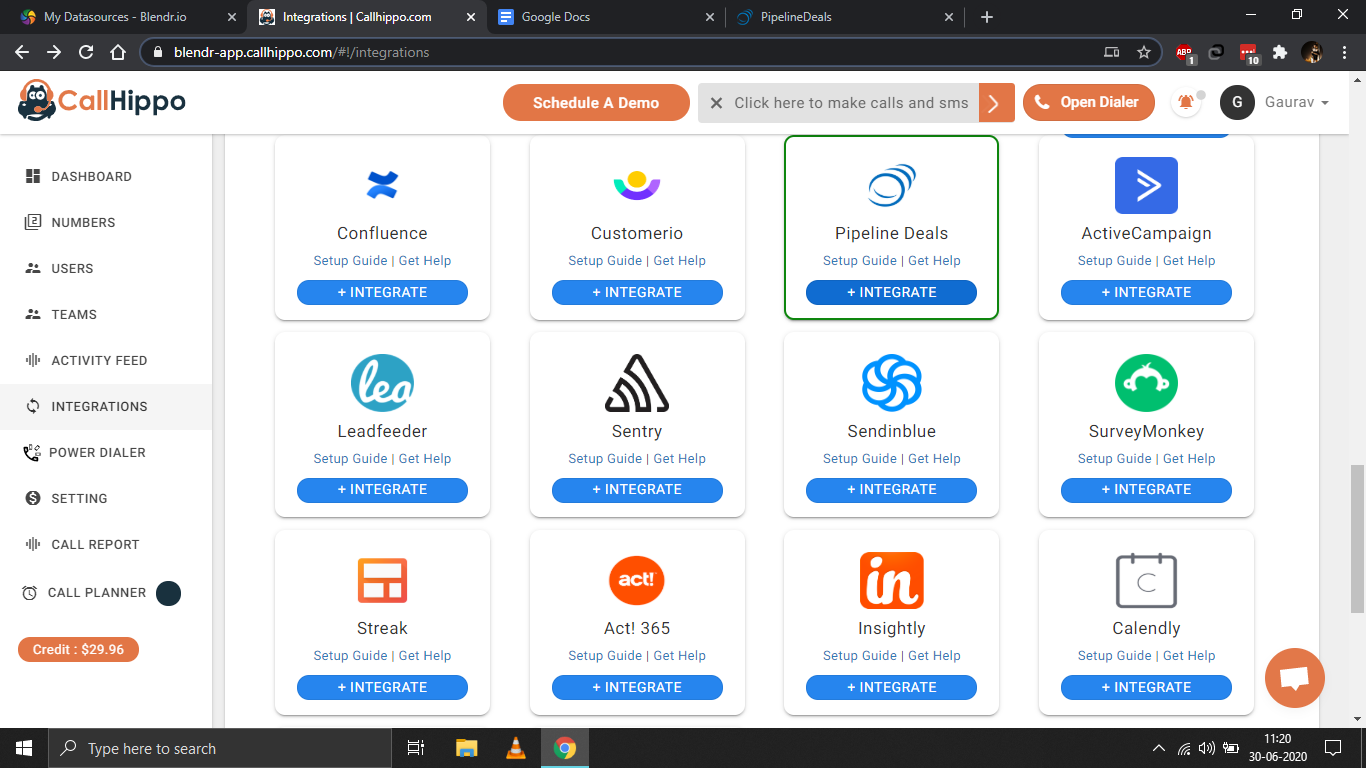Open the Setup Guide link for Sentry
1366x768 pixels.
click(x=605, y=459)
